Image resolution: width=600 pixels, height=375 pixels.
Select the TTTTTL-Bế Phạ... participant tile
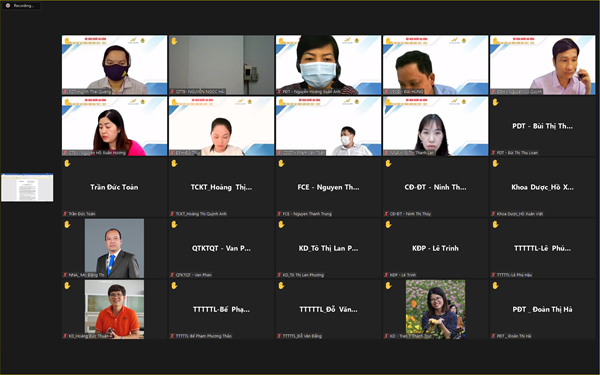coord(221,309)
